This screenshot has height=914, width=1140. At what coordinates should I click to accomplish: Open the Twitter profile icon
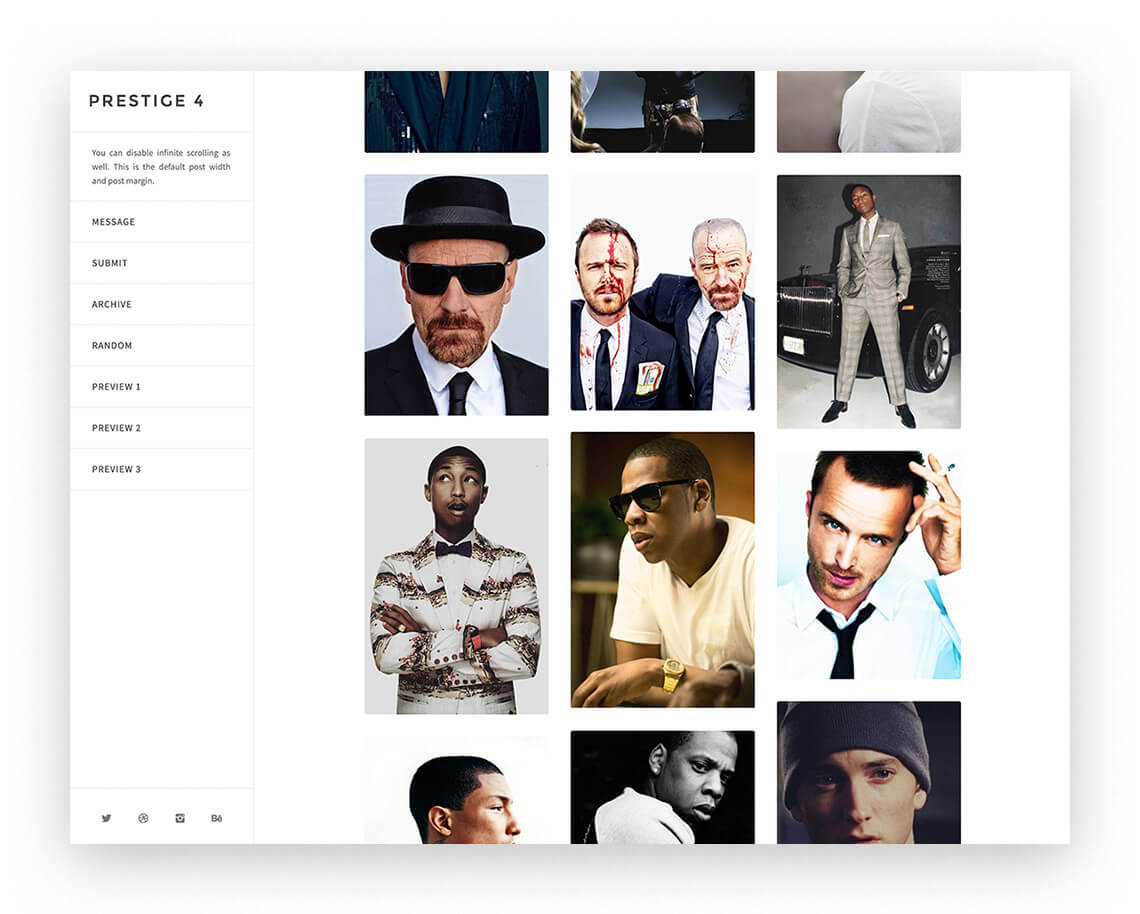106,818
